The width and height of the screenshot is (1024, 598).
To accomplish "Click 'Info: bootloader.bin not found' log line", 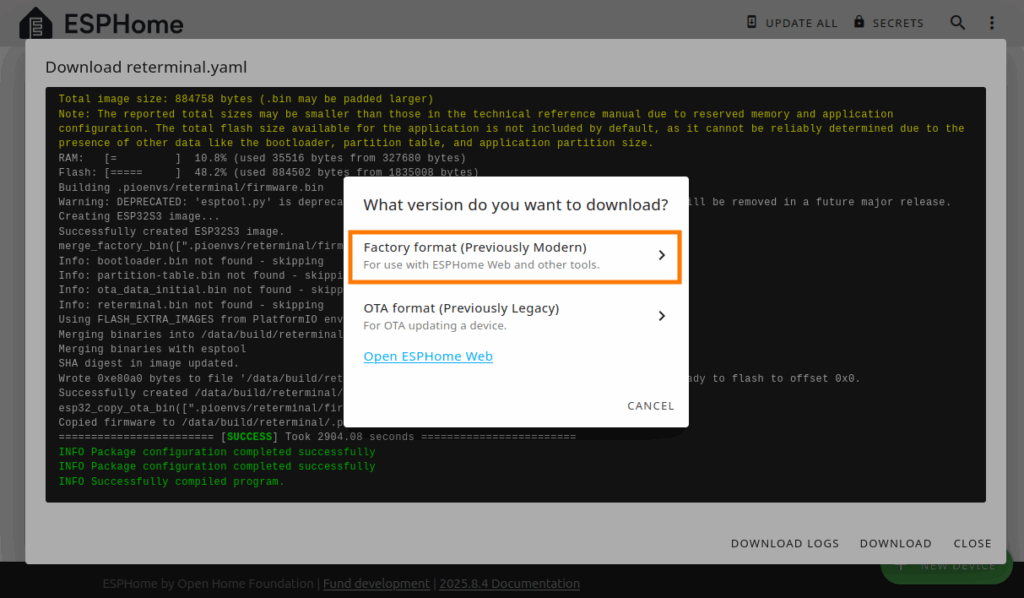I will coord(191,261).
